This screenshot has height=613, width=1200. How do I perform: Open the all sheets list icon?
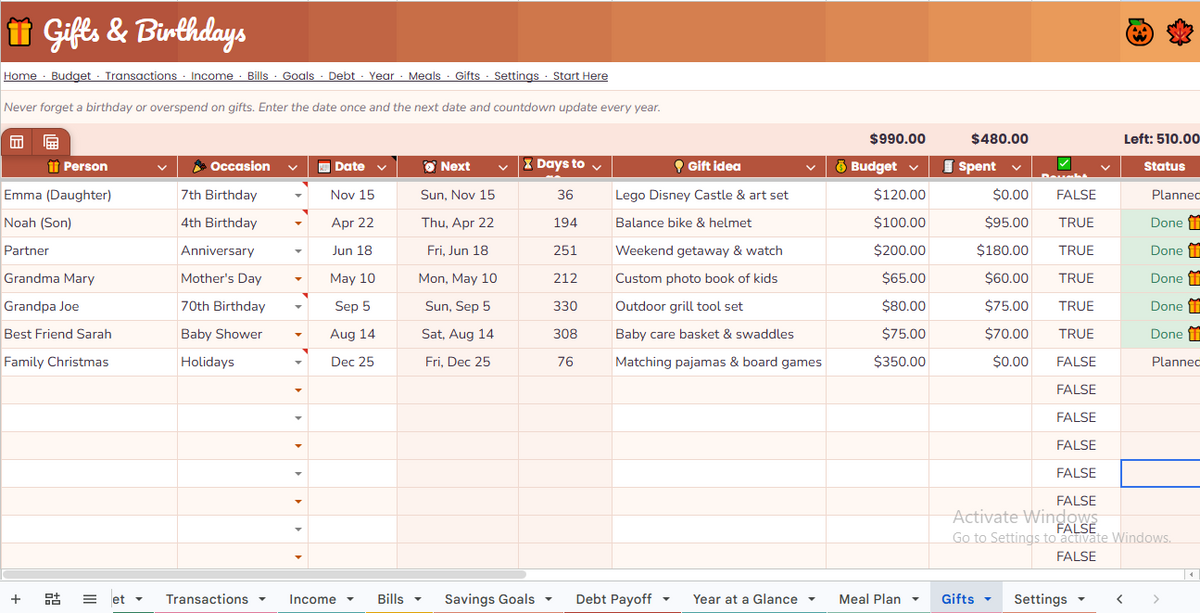point(90,599)
